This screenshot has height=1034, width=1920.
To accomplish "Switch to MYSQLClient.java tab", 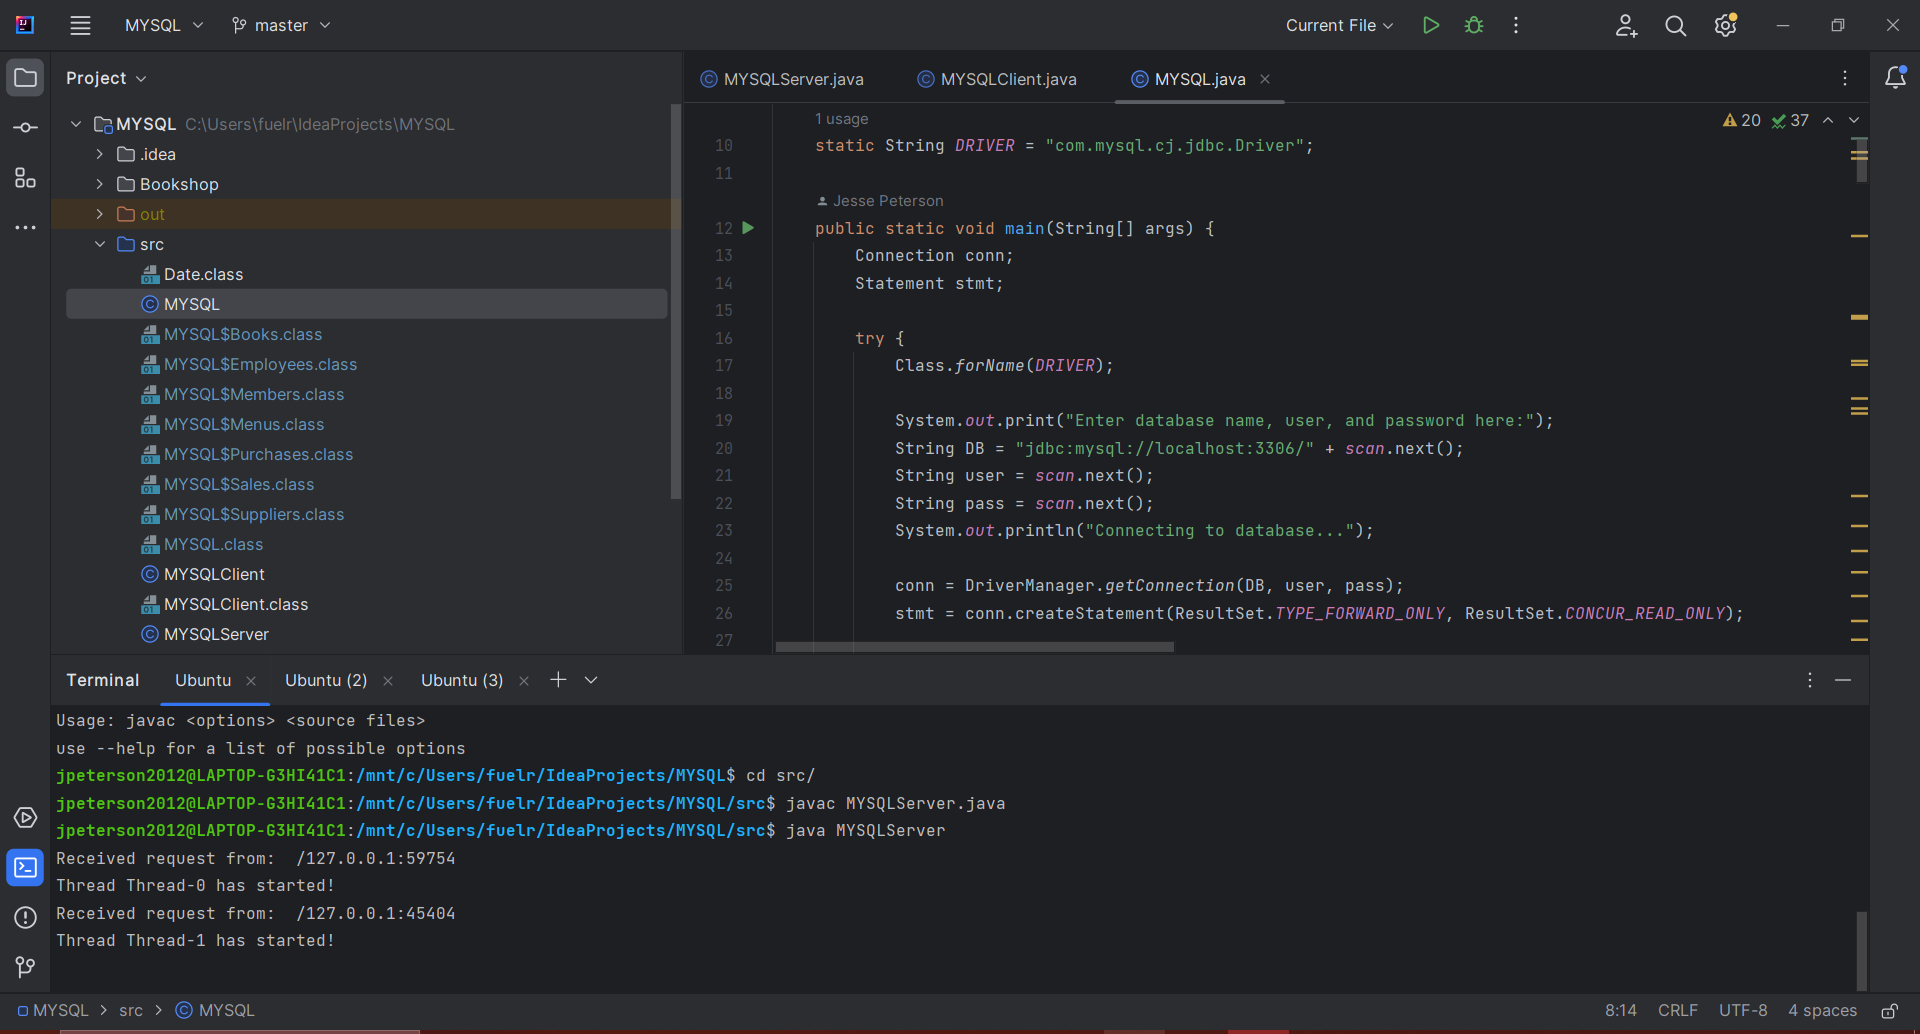I will (997, 79).
